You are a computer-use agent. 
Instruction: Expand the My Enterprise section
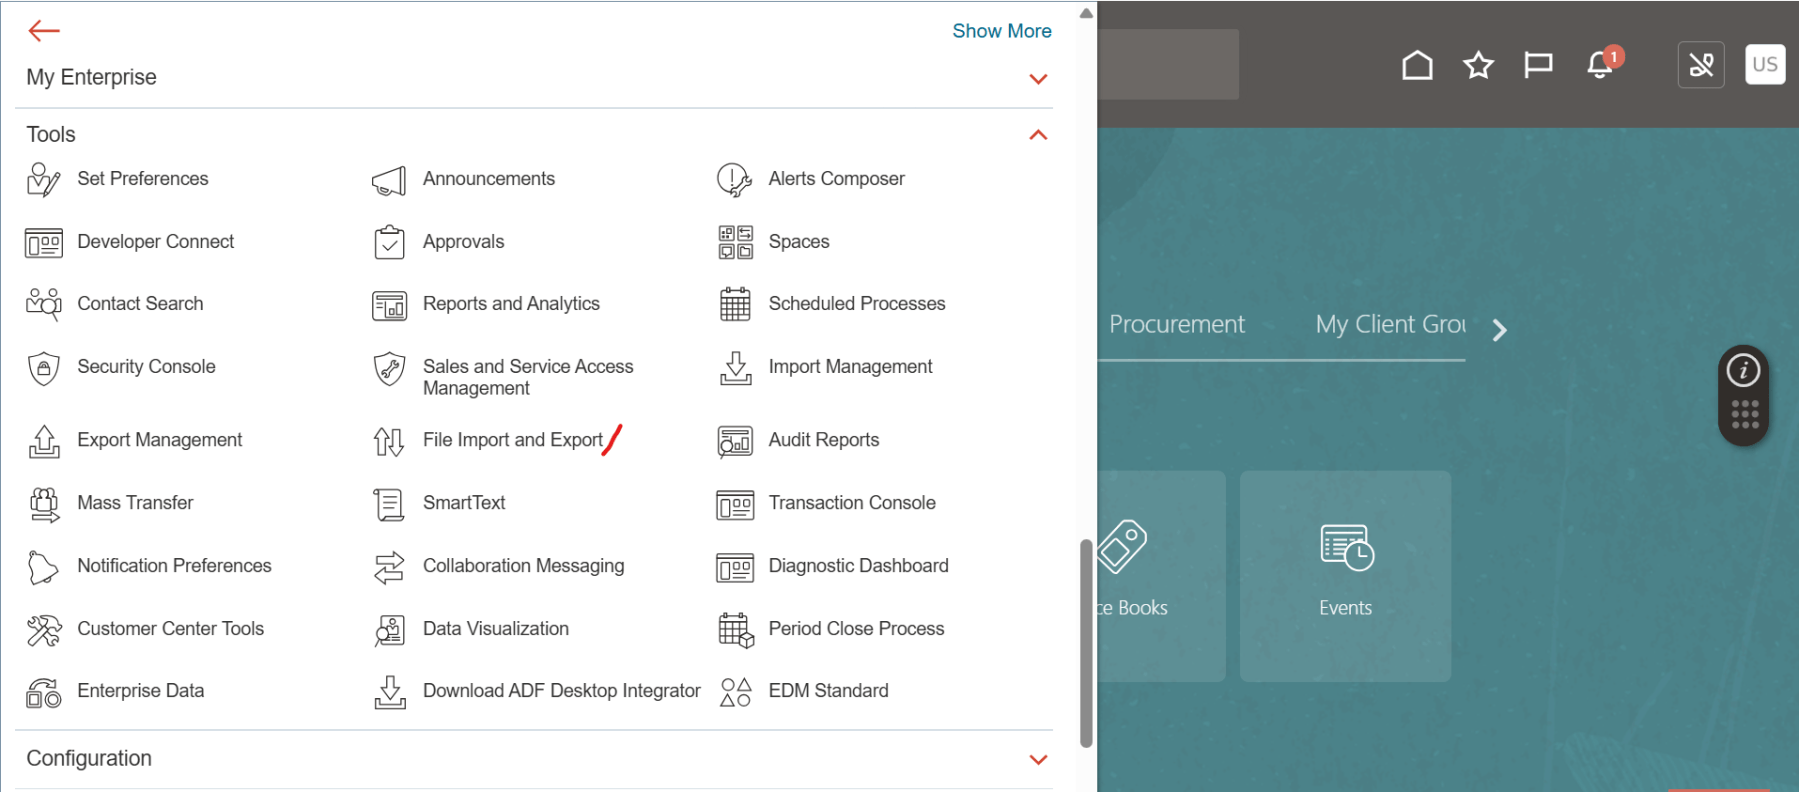(1038, 79)
